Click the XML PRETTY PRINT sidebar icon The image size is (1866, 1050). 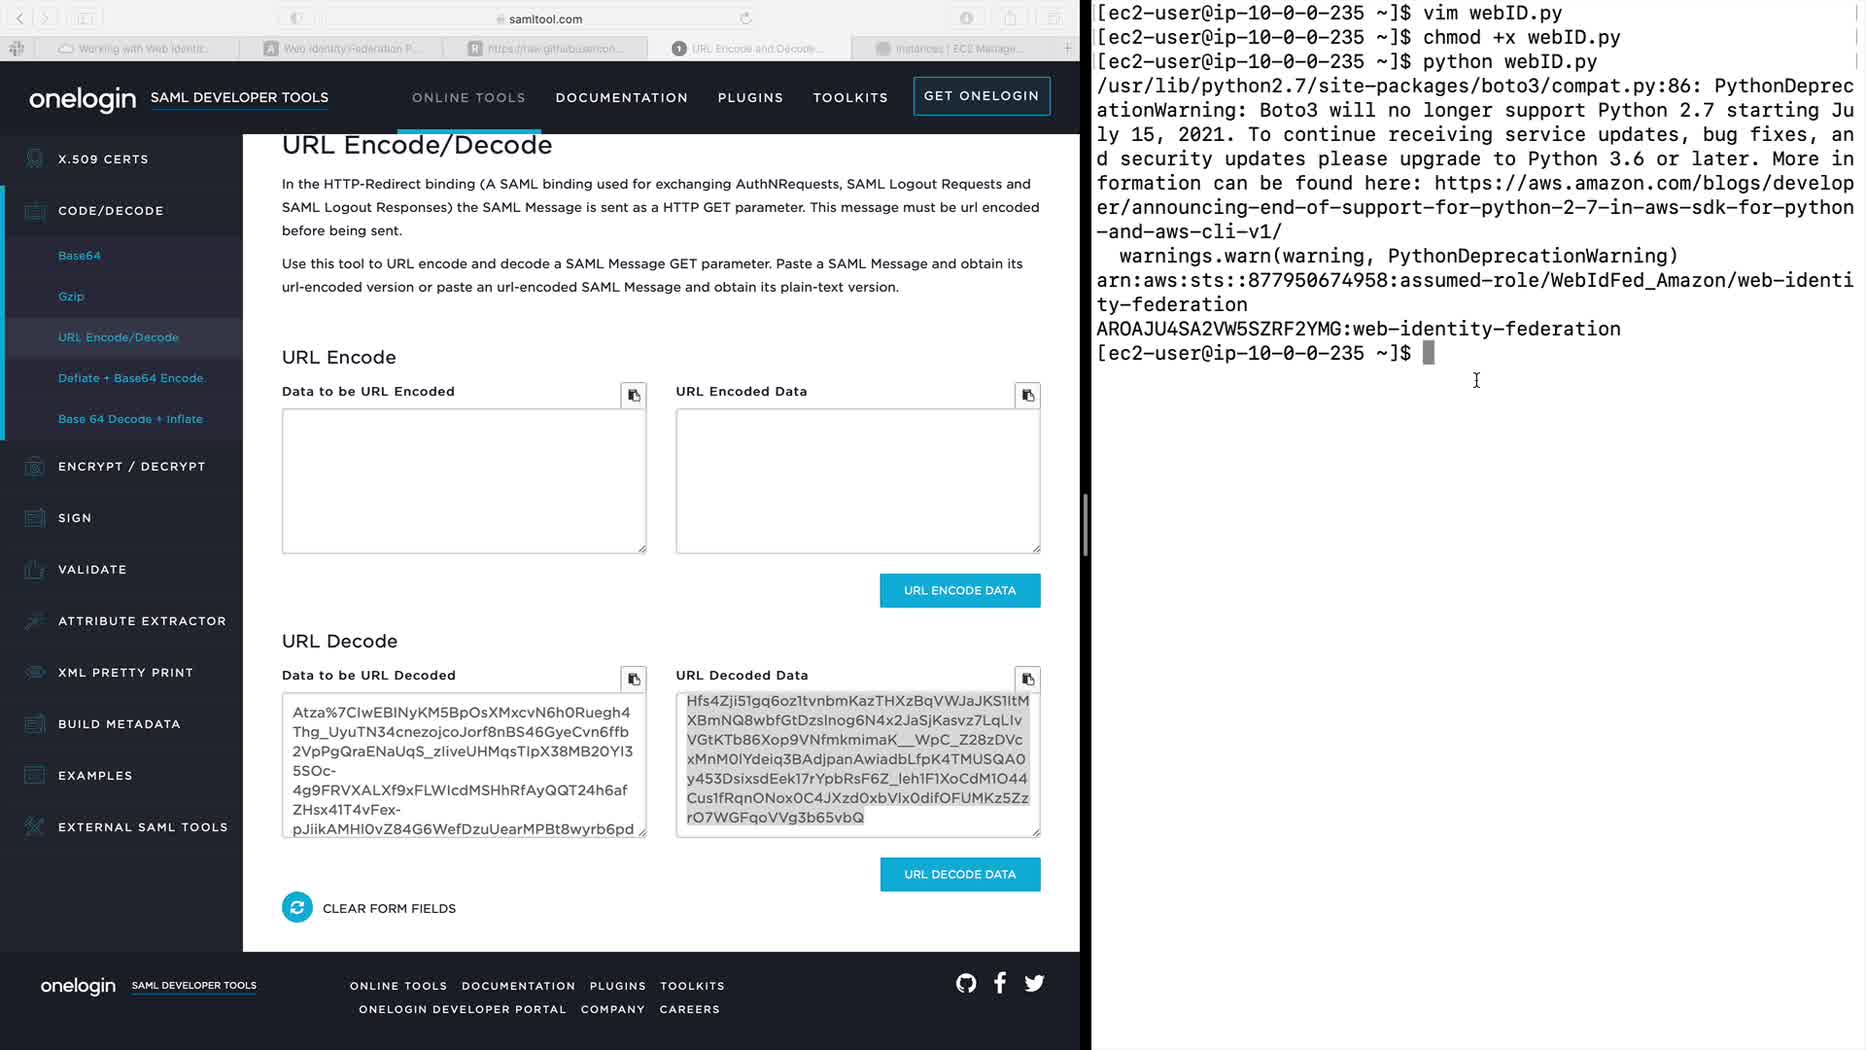pyautogui.click(x=34, y=672)
